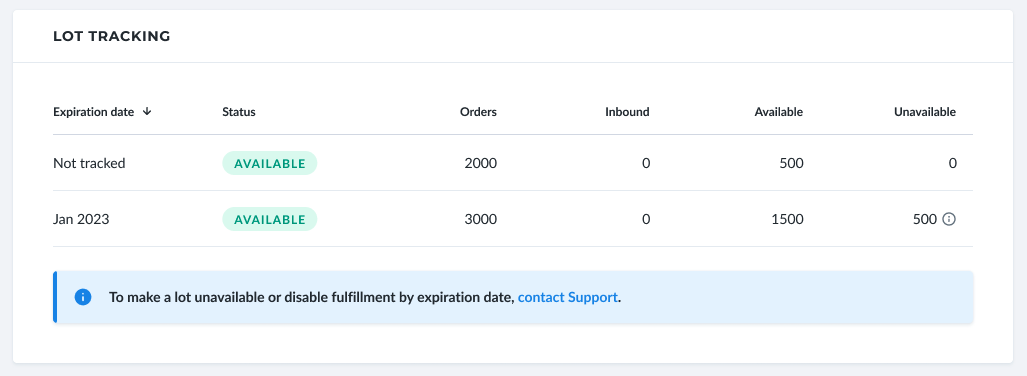Screen dimensions: 1027x376
Task: Click the 500 available value for Not tracked
Action: (791, 163)
